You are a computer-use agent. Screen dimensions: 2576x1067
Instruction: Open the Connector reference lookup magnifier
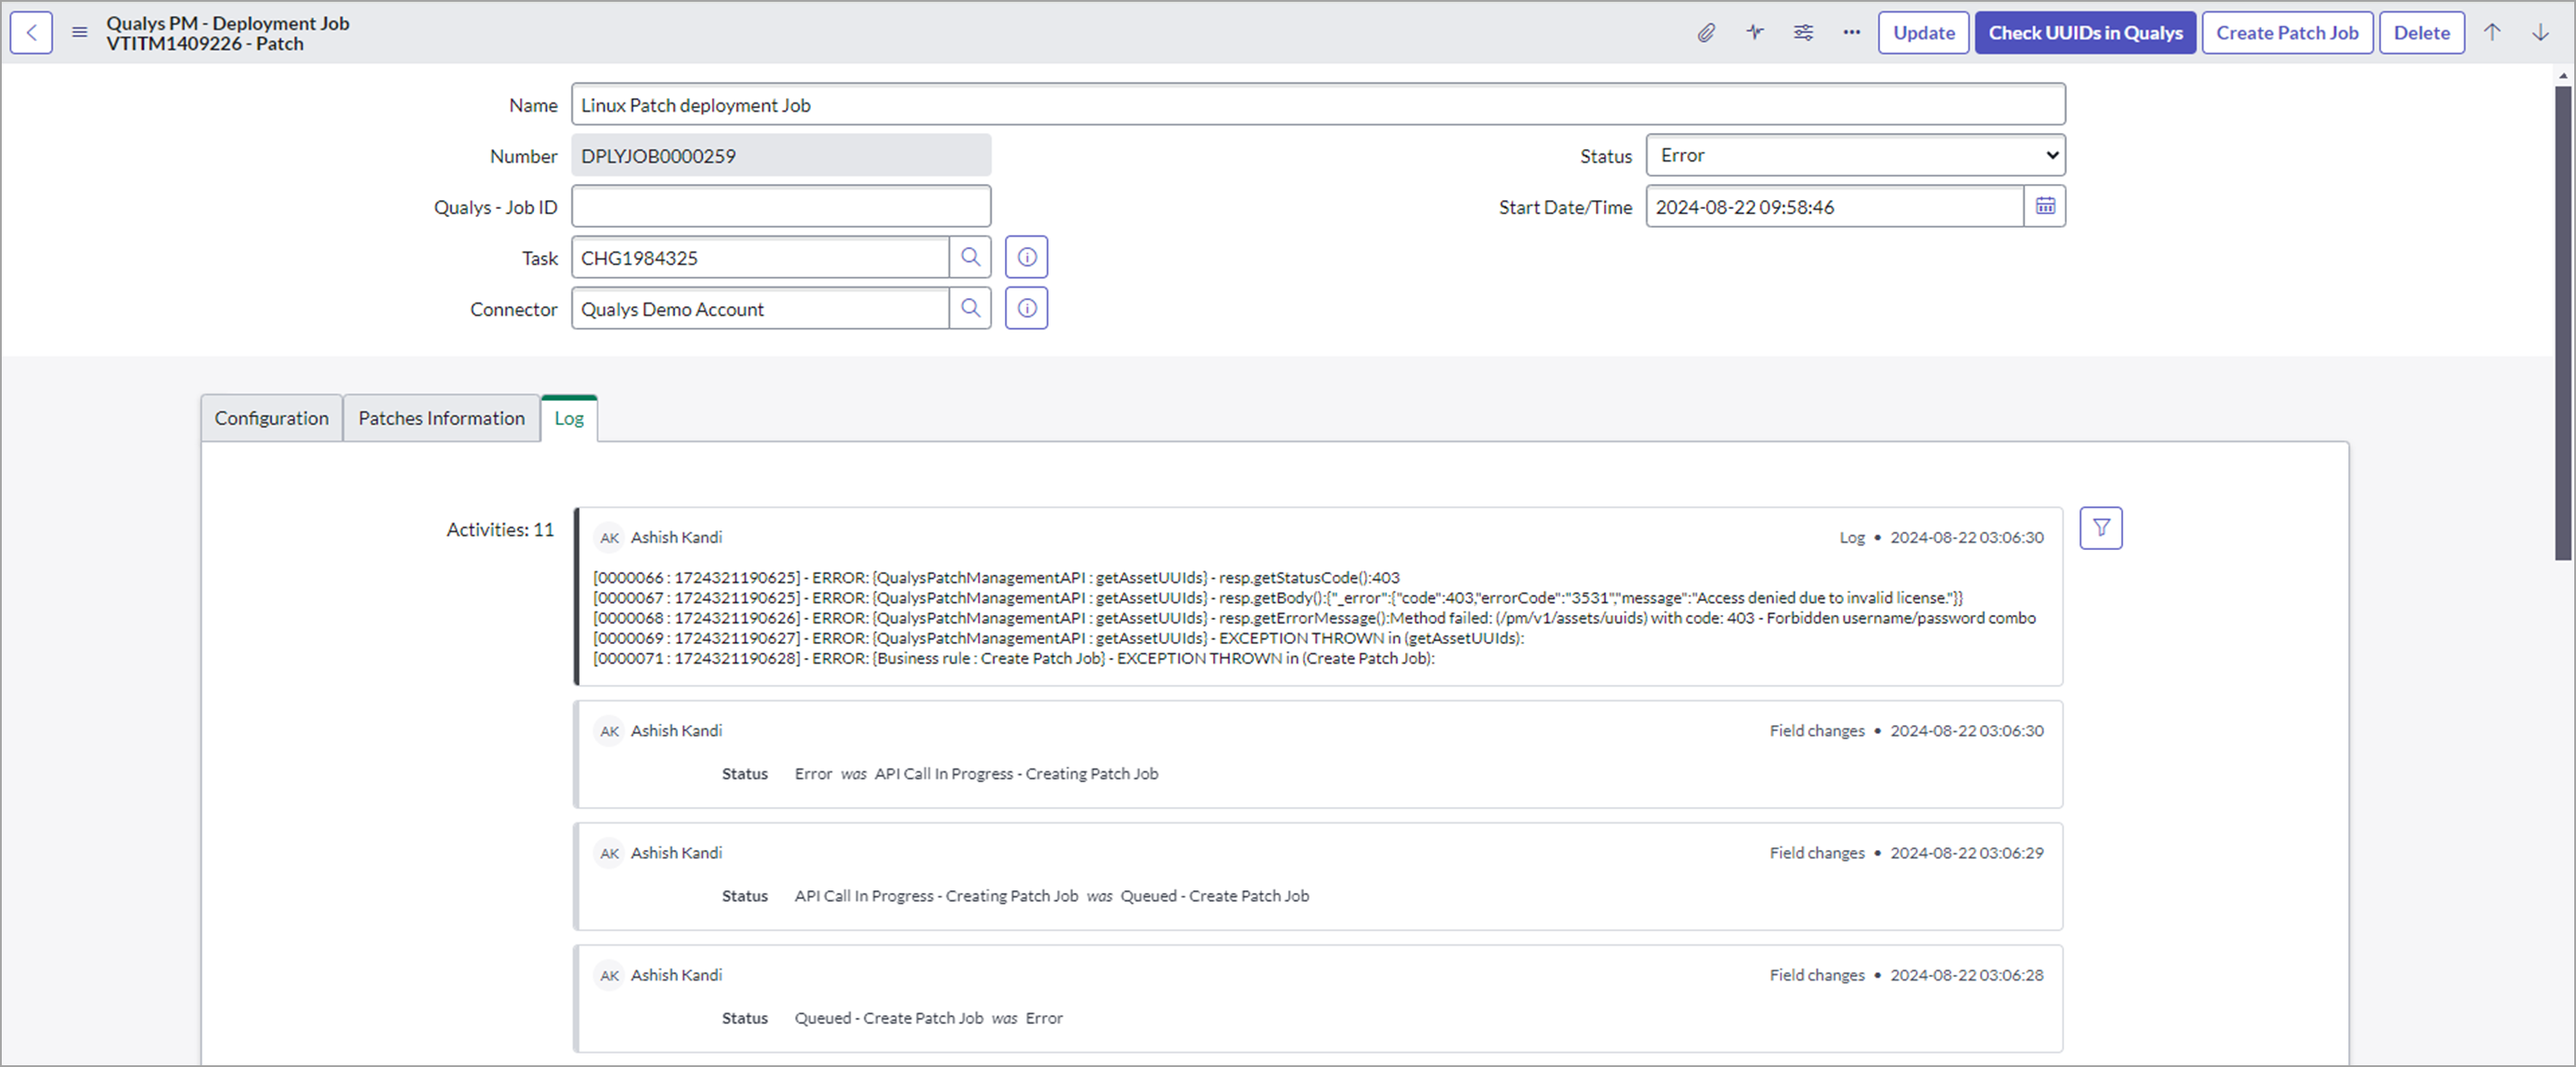click(969, 308)
